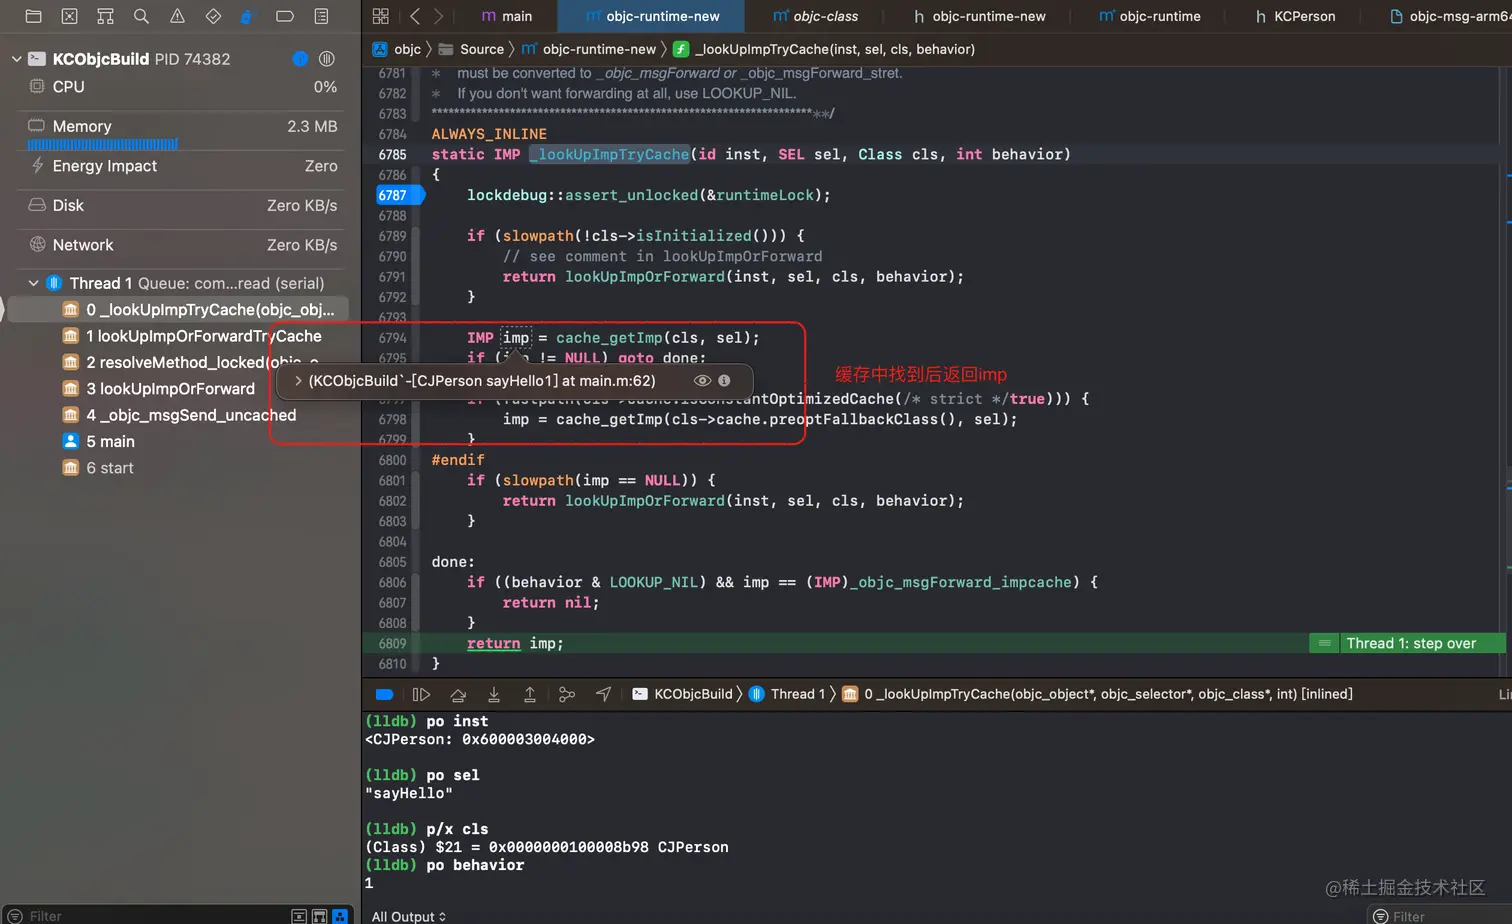Click console line "(lldb) po behavior"

(x=445, y=865)
